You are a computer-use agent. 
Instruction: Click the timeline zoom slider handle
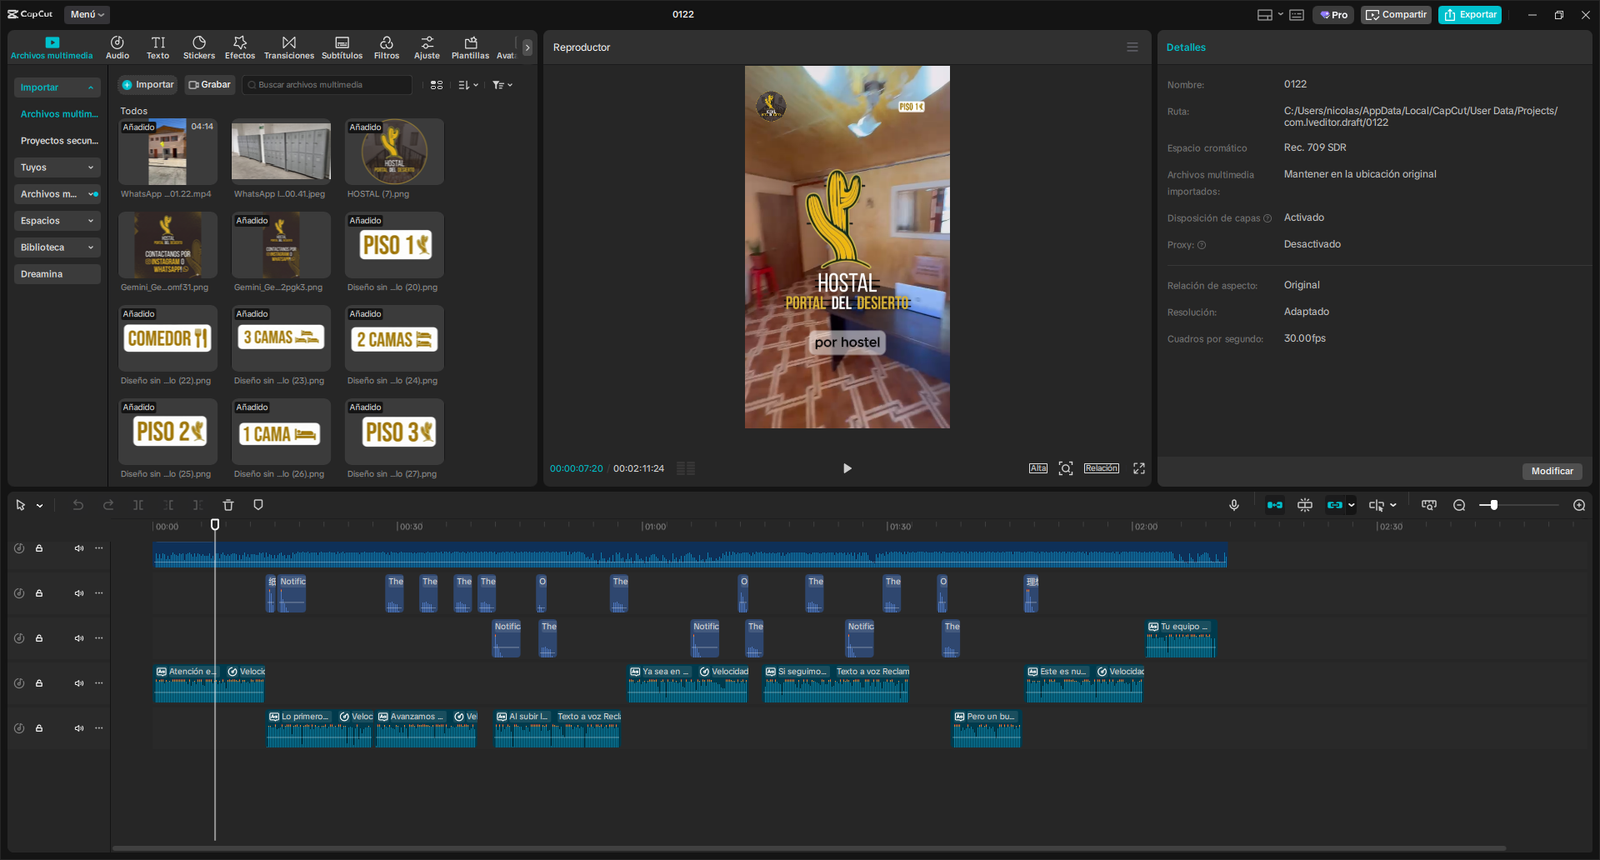[1494, 505]
